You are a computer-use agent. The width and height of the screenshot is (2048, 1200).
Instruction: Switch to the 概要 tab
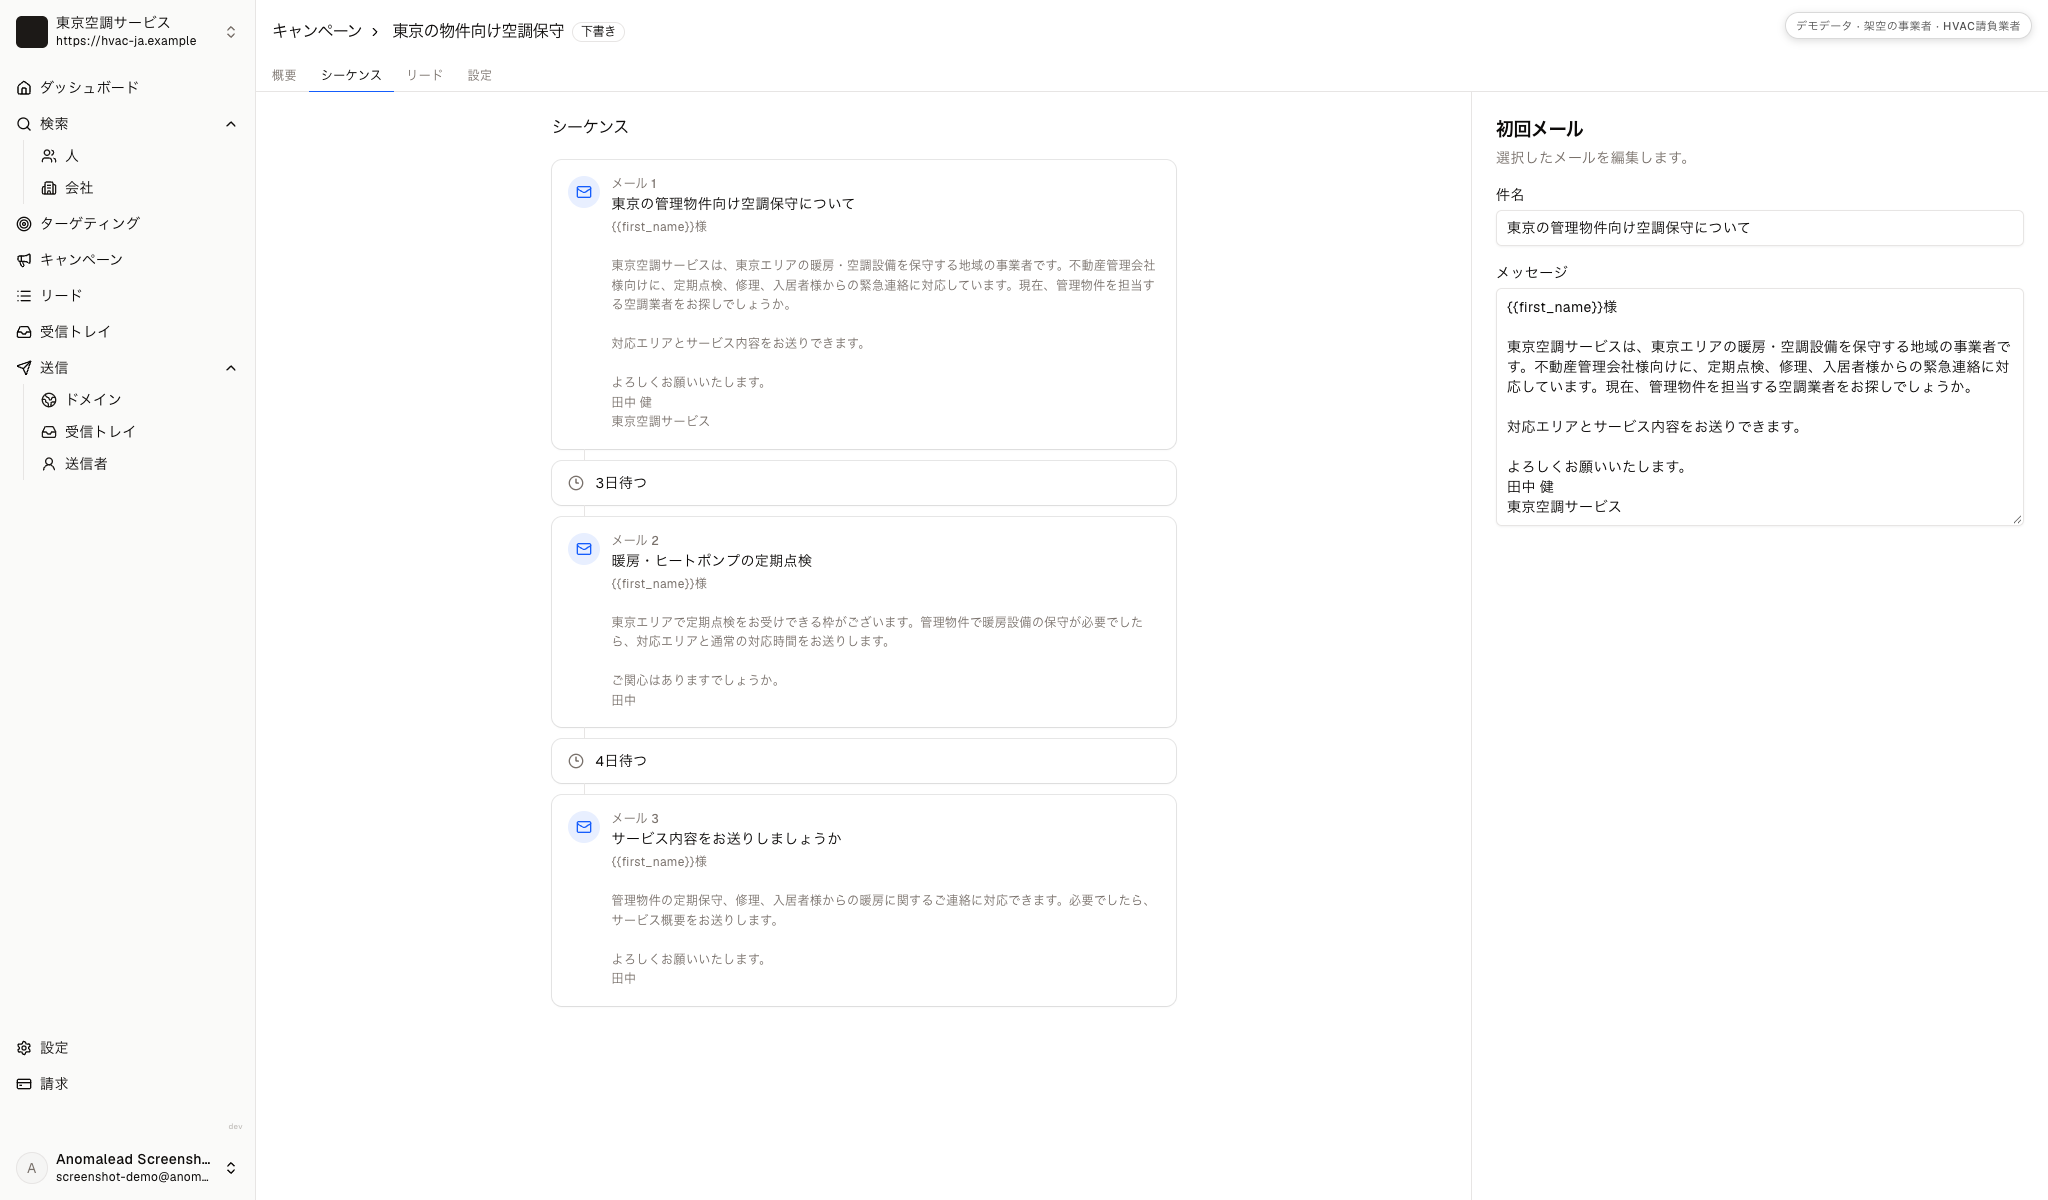pyautogui.click(x=284, y=75)
